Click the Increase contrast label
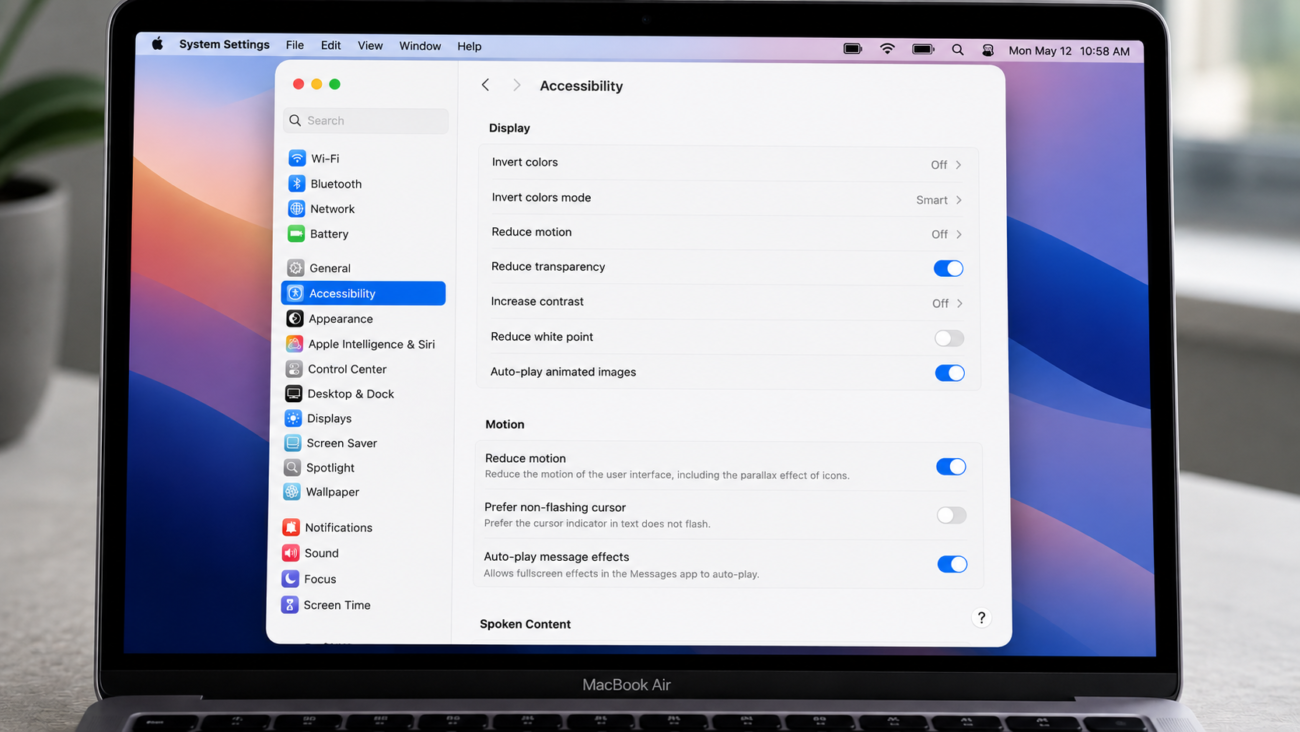 coord(537,301)
